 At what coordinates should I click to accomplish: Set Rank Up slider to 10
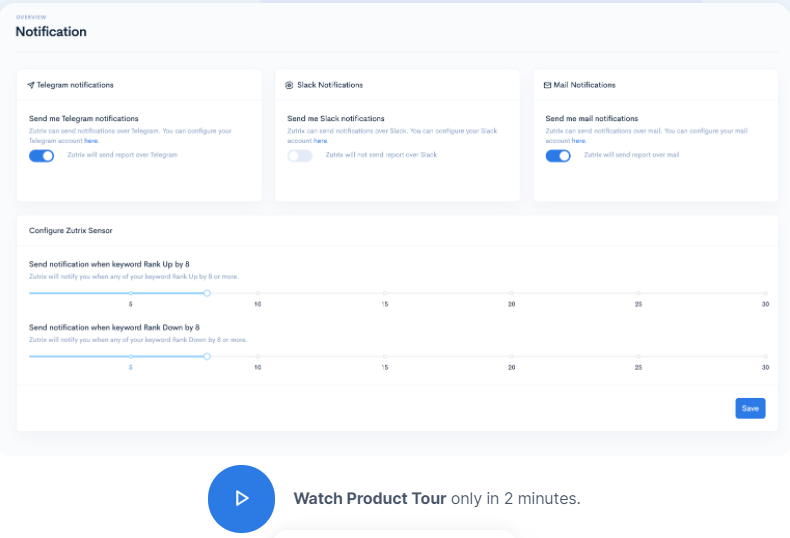pos(258,293)
